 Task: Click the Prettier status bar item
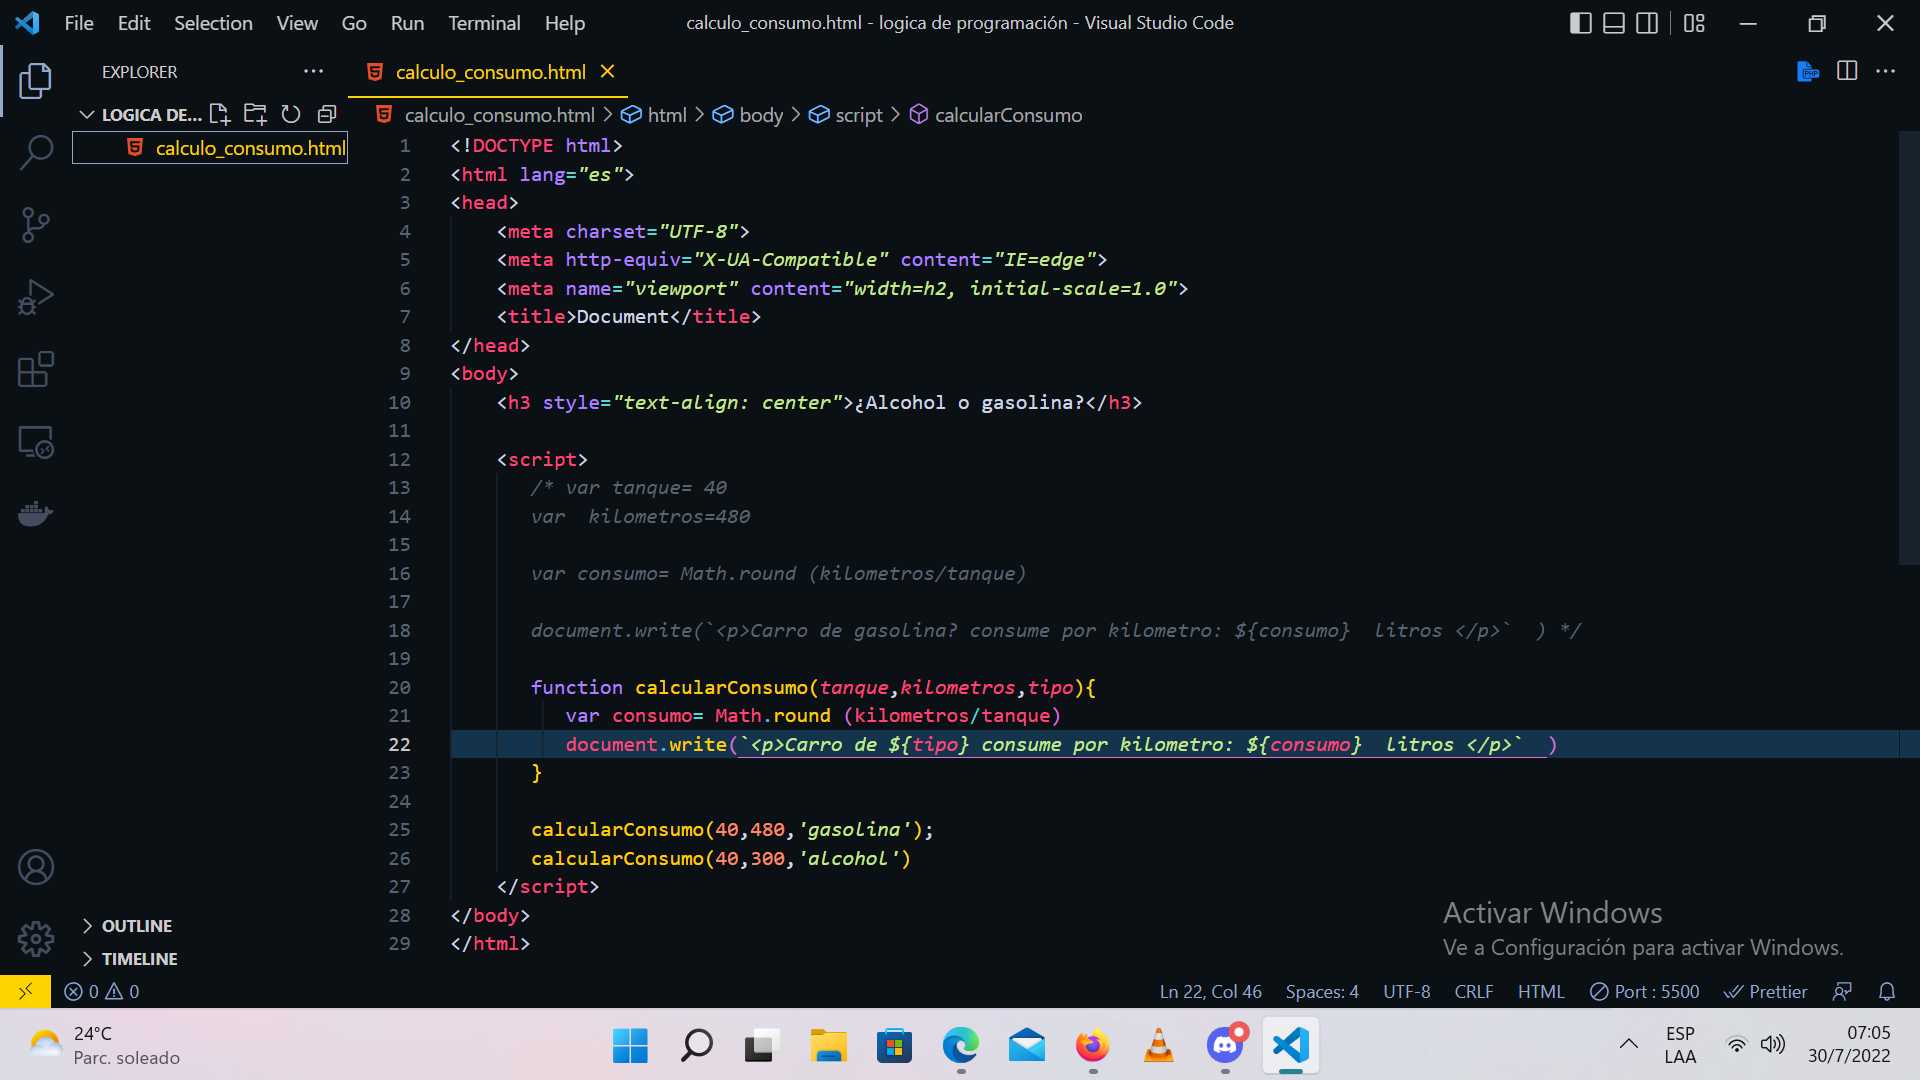(x=1765, y=991)
